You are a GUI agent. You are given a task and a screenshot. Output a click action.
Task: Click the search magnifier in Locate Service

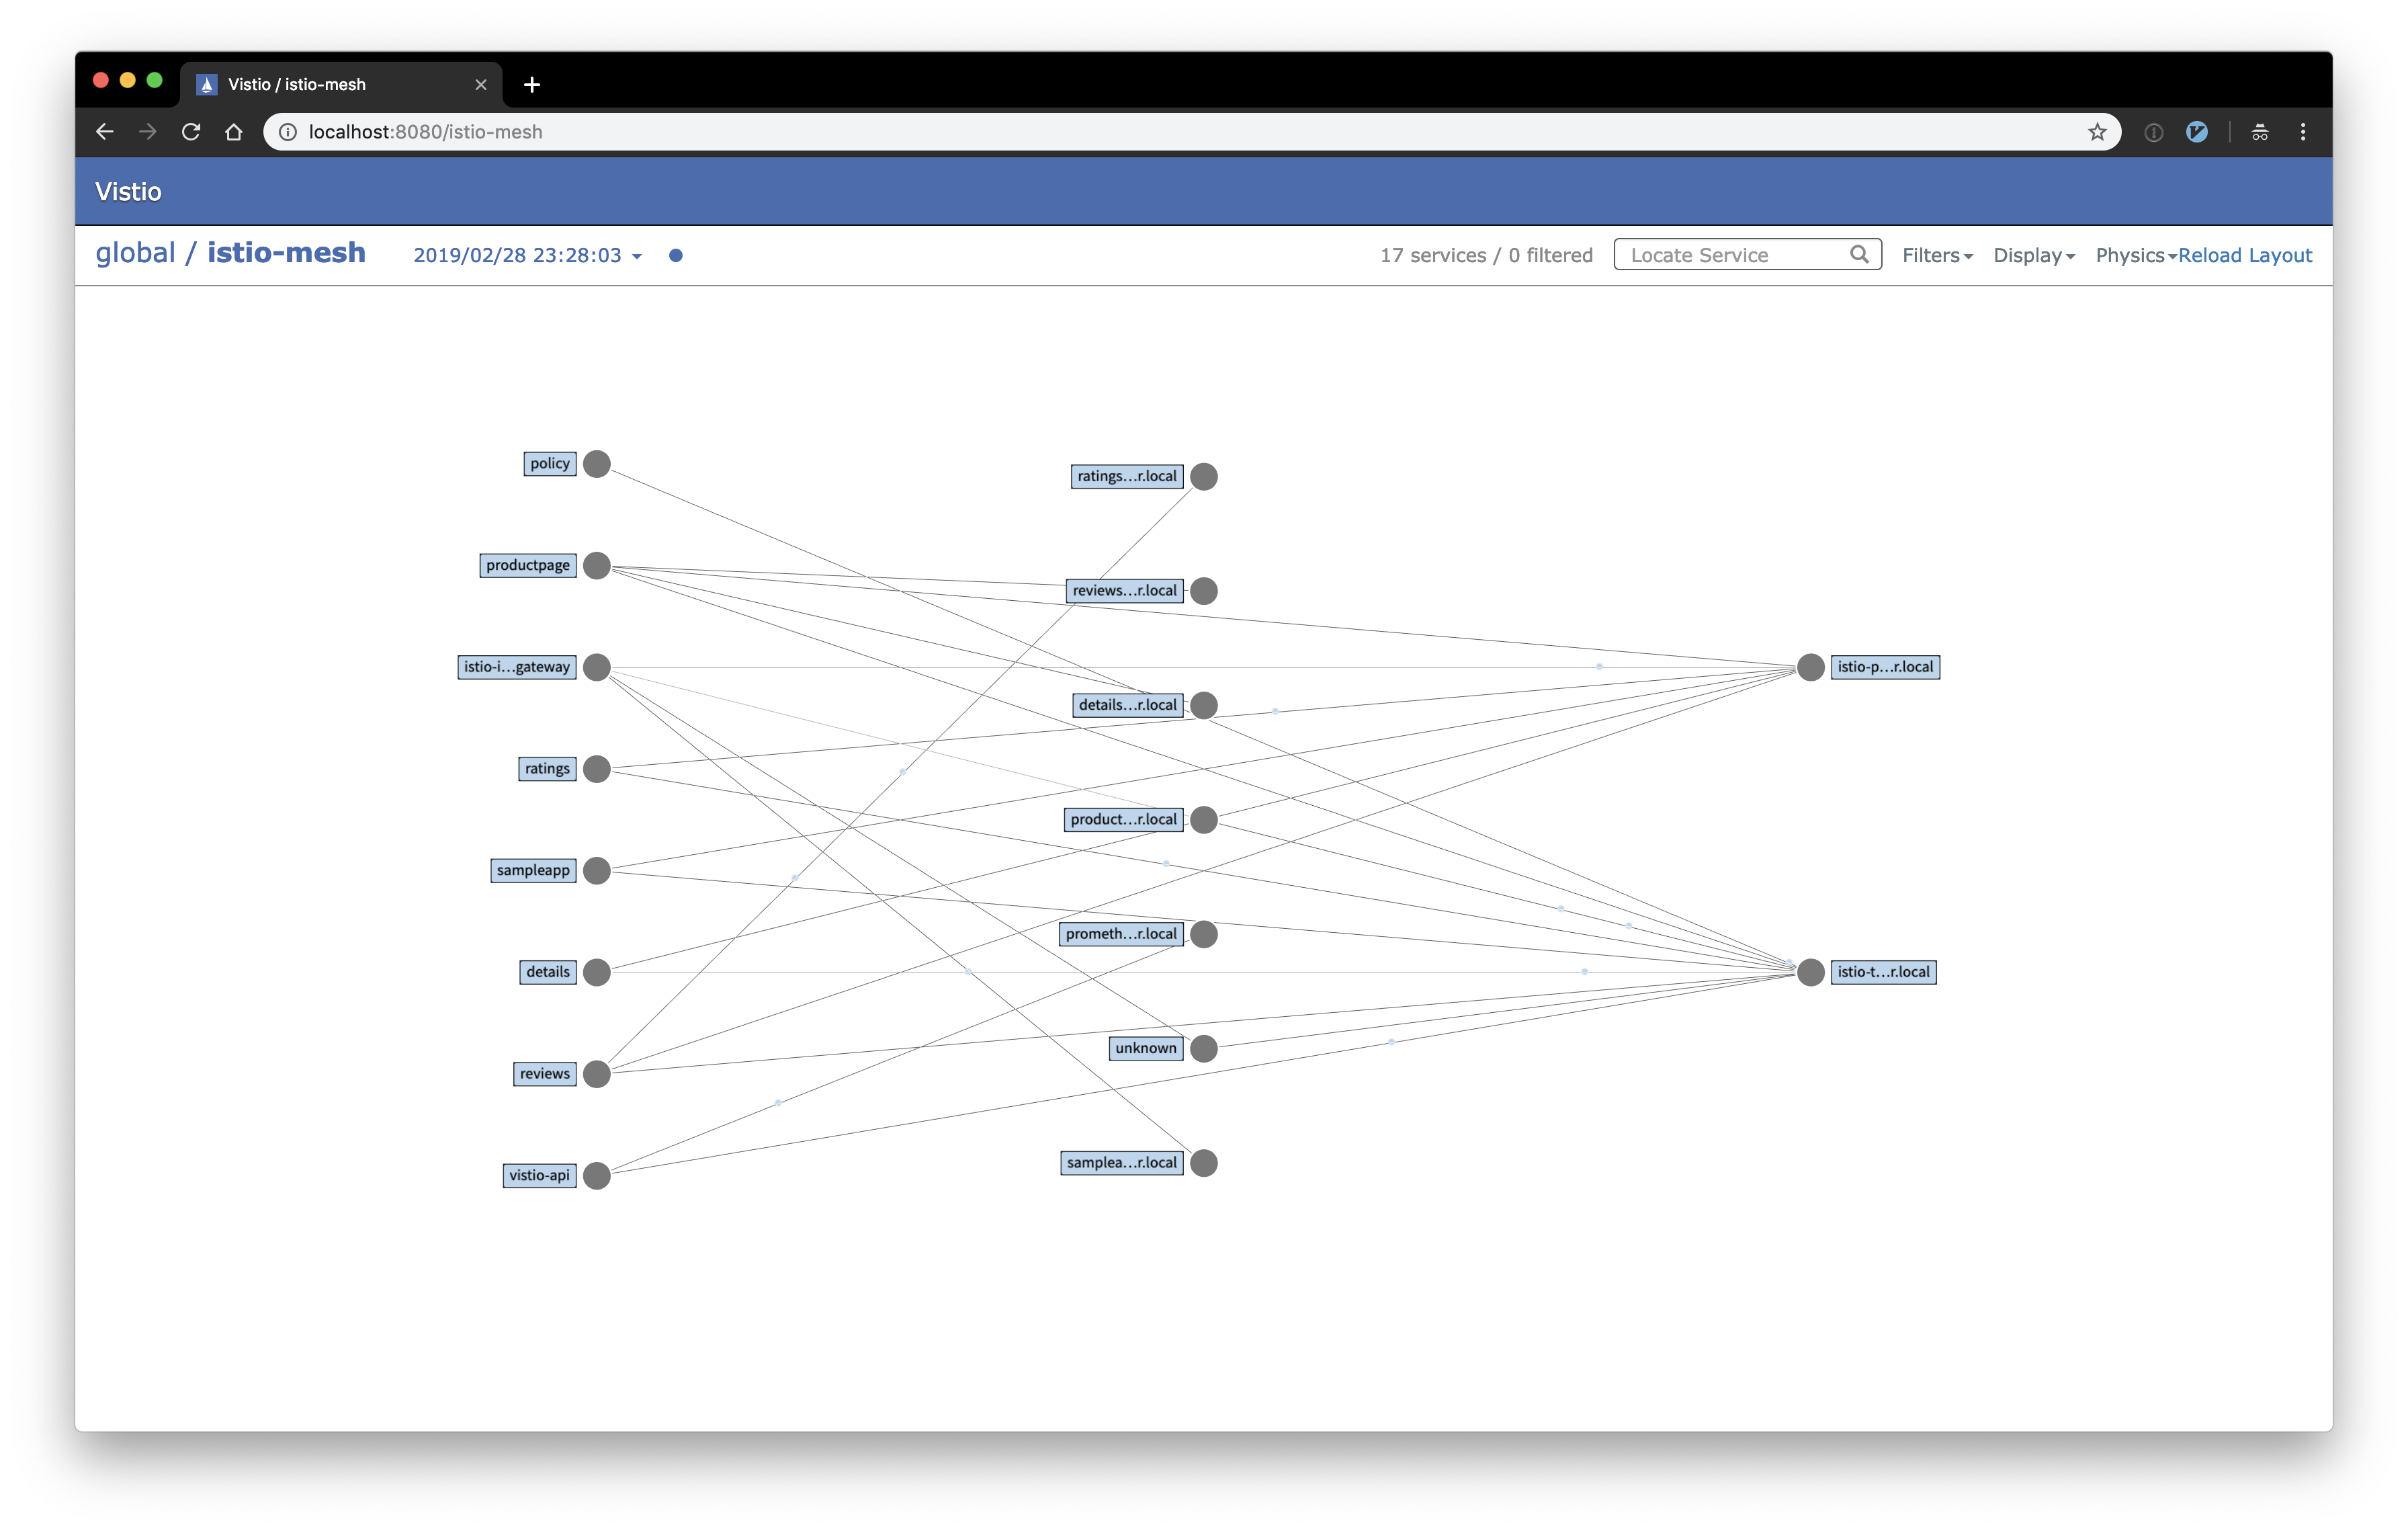(1859, 255)
